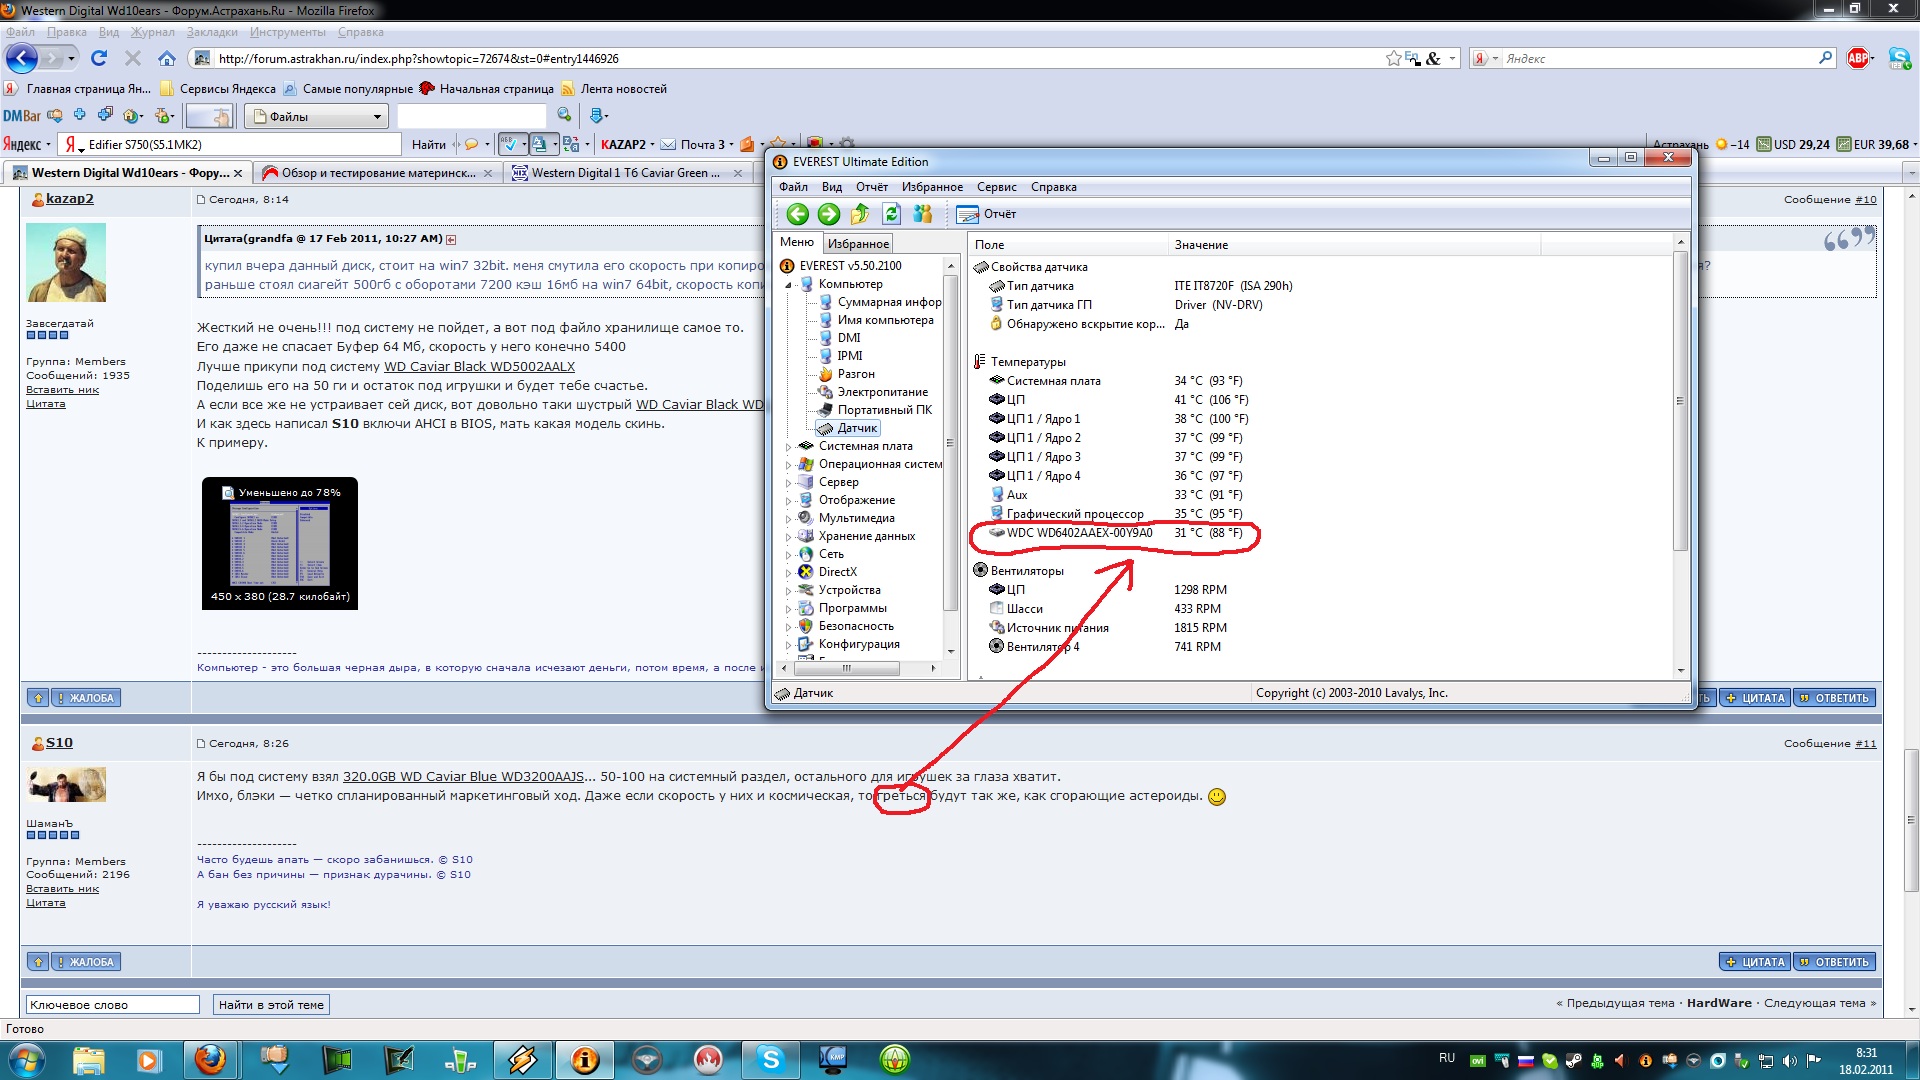Click the URL address bar
The width and height of the screenshot is (1920, 1080).
790,59
